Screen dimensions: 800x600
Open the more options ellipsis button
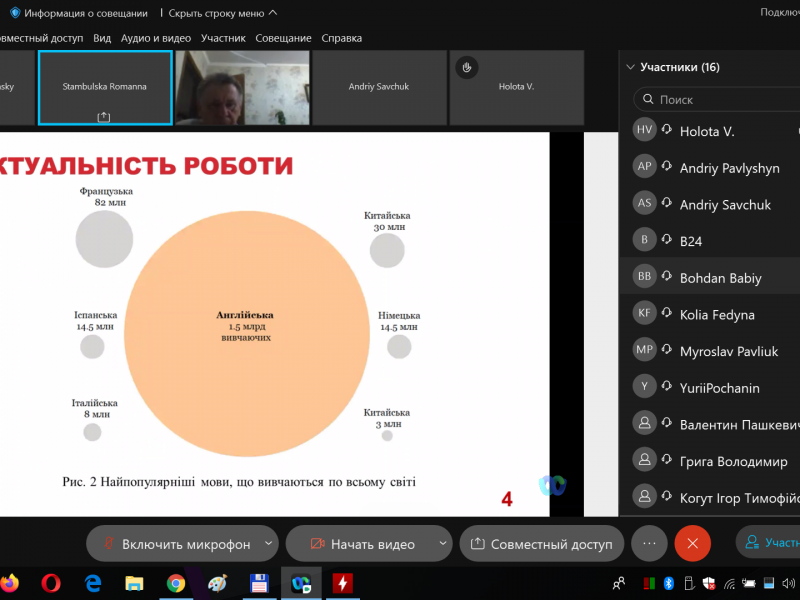tap(649, 544)
